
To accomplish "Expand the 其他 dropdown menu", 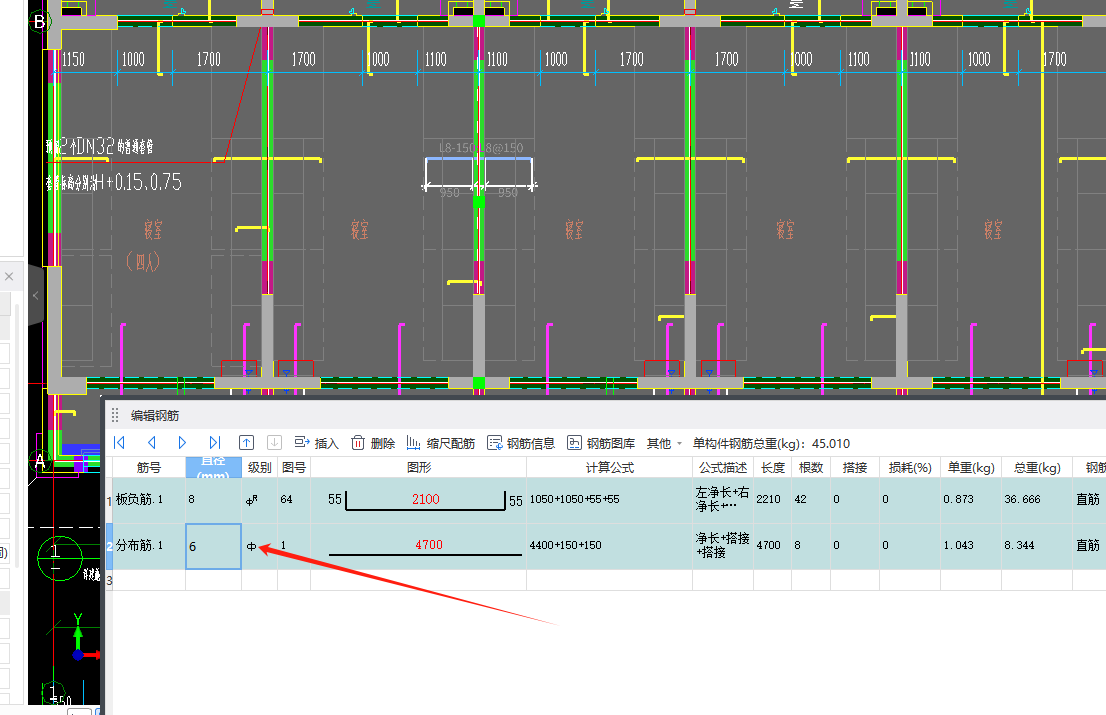I will pyautogui.click(x=664, y=443).
